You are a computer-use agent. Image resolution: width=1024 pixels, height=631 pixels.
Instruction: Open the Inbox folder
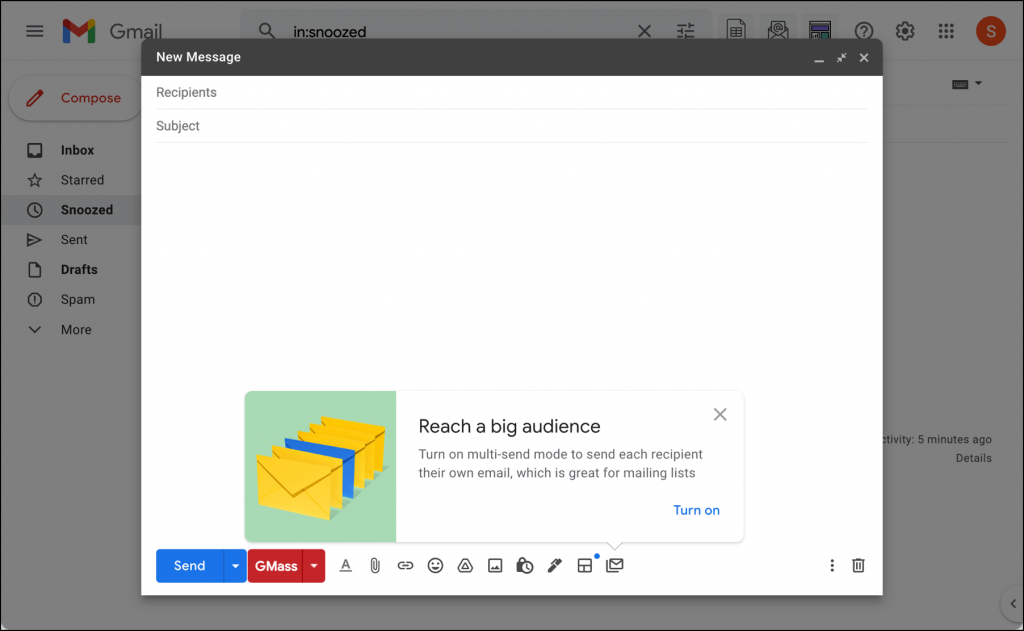pyautogui.click(x=77, y=150)
